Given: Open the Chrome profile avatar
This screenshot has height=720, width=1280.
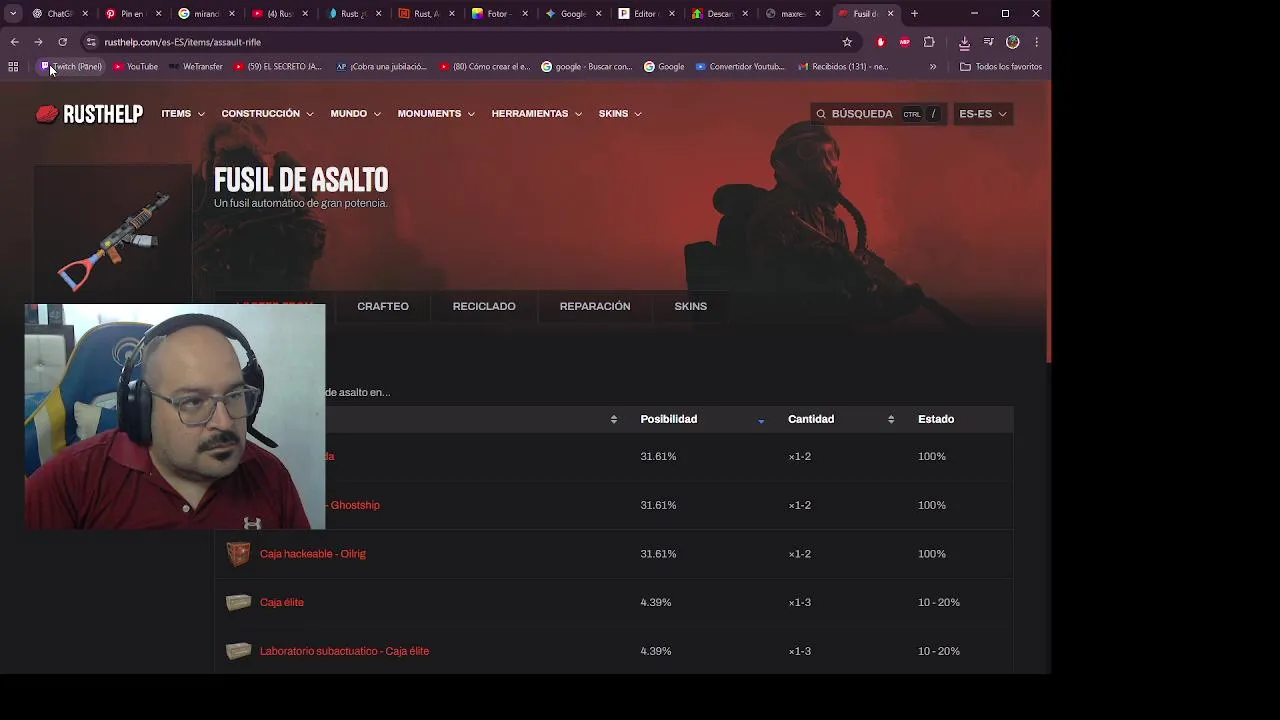Looking at the screenshot, I should (x=1012, y=42).
